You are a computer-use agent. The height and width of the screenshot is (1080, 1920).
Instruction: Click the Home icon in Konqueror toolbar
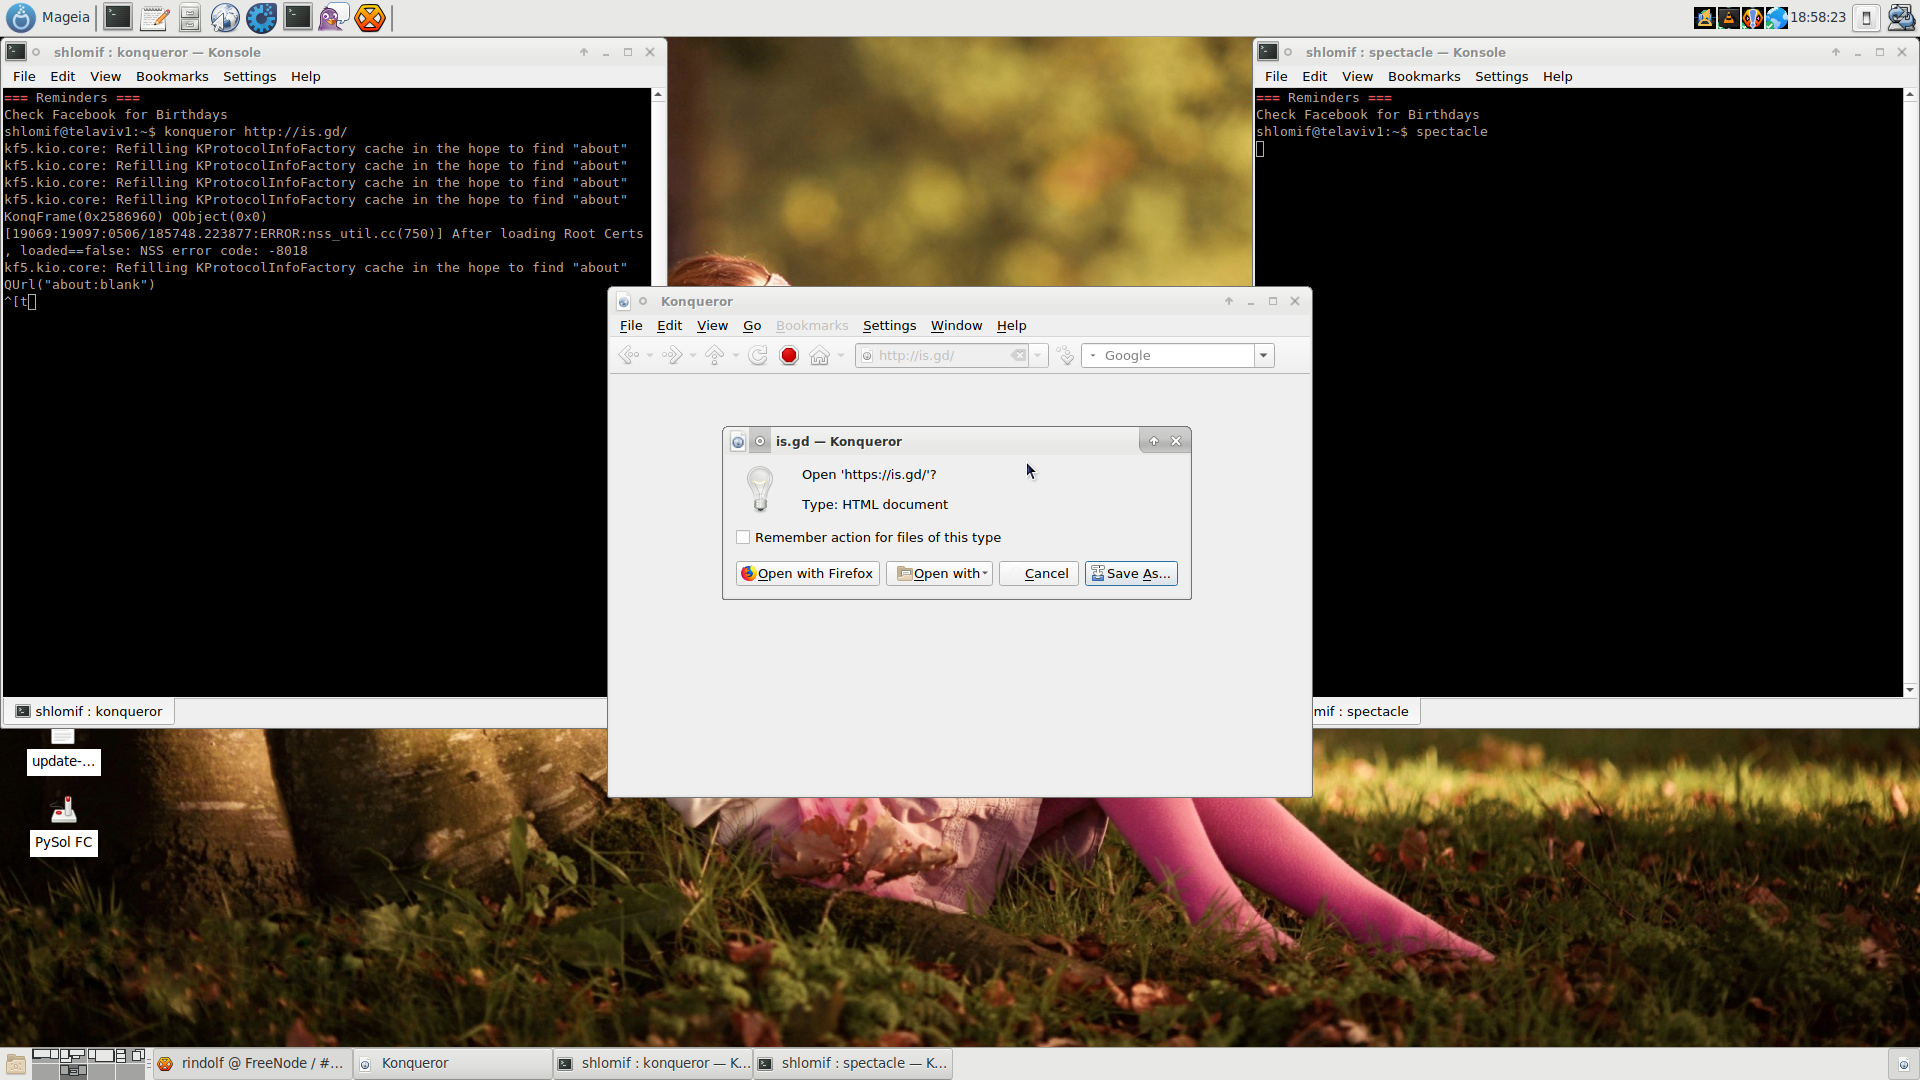(x=819, y=355)
